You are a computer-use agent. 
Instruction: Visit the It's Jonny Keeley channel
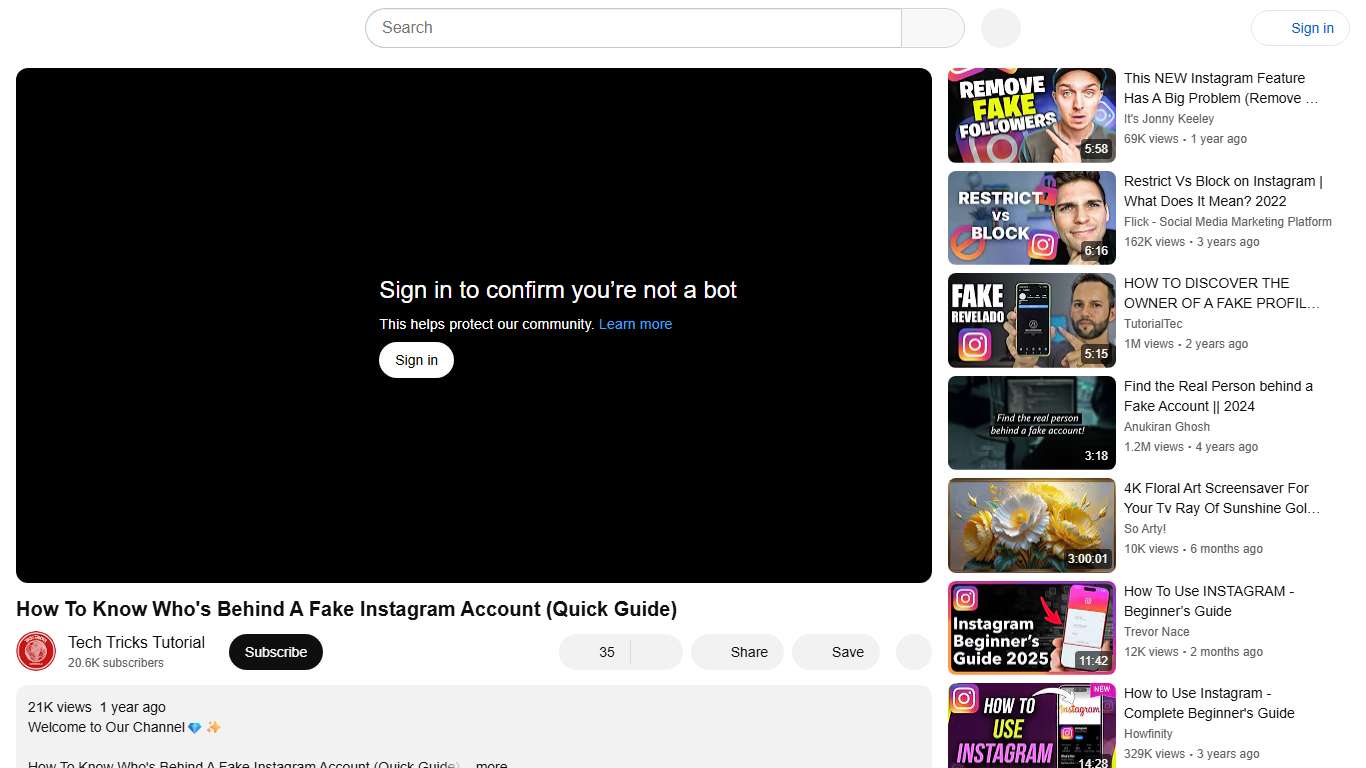coord(1168,119)
